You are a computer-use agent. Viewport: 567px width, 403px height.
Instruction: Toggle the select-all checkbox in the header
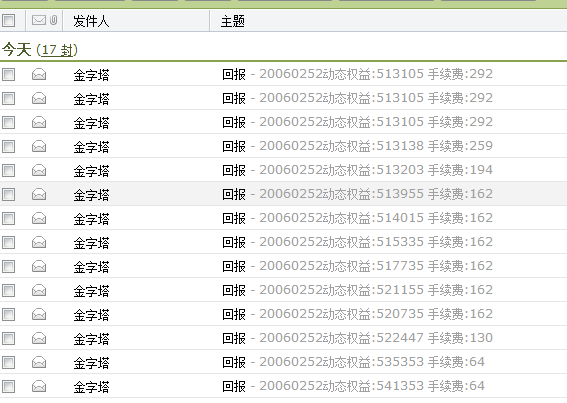[x=8, y=20]
